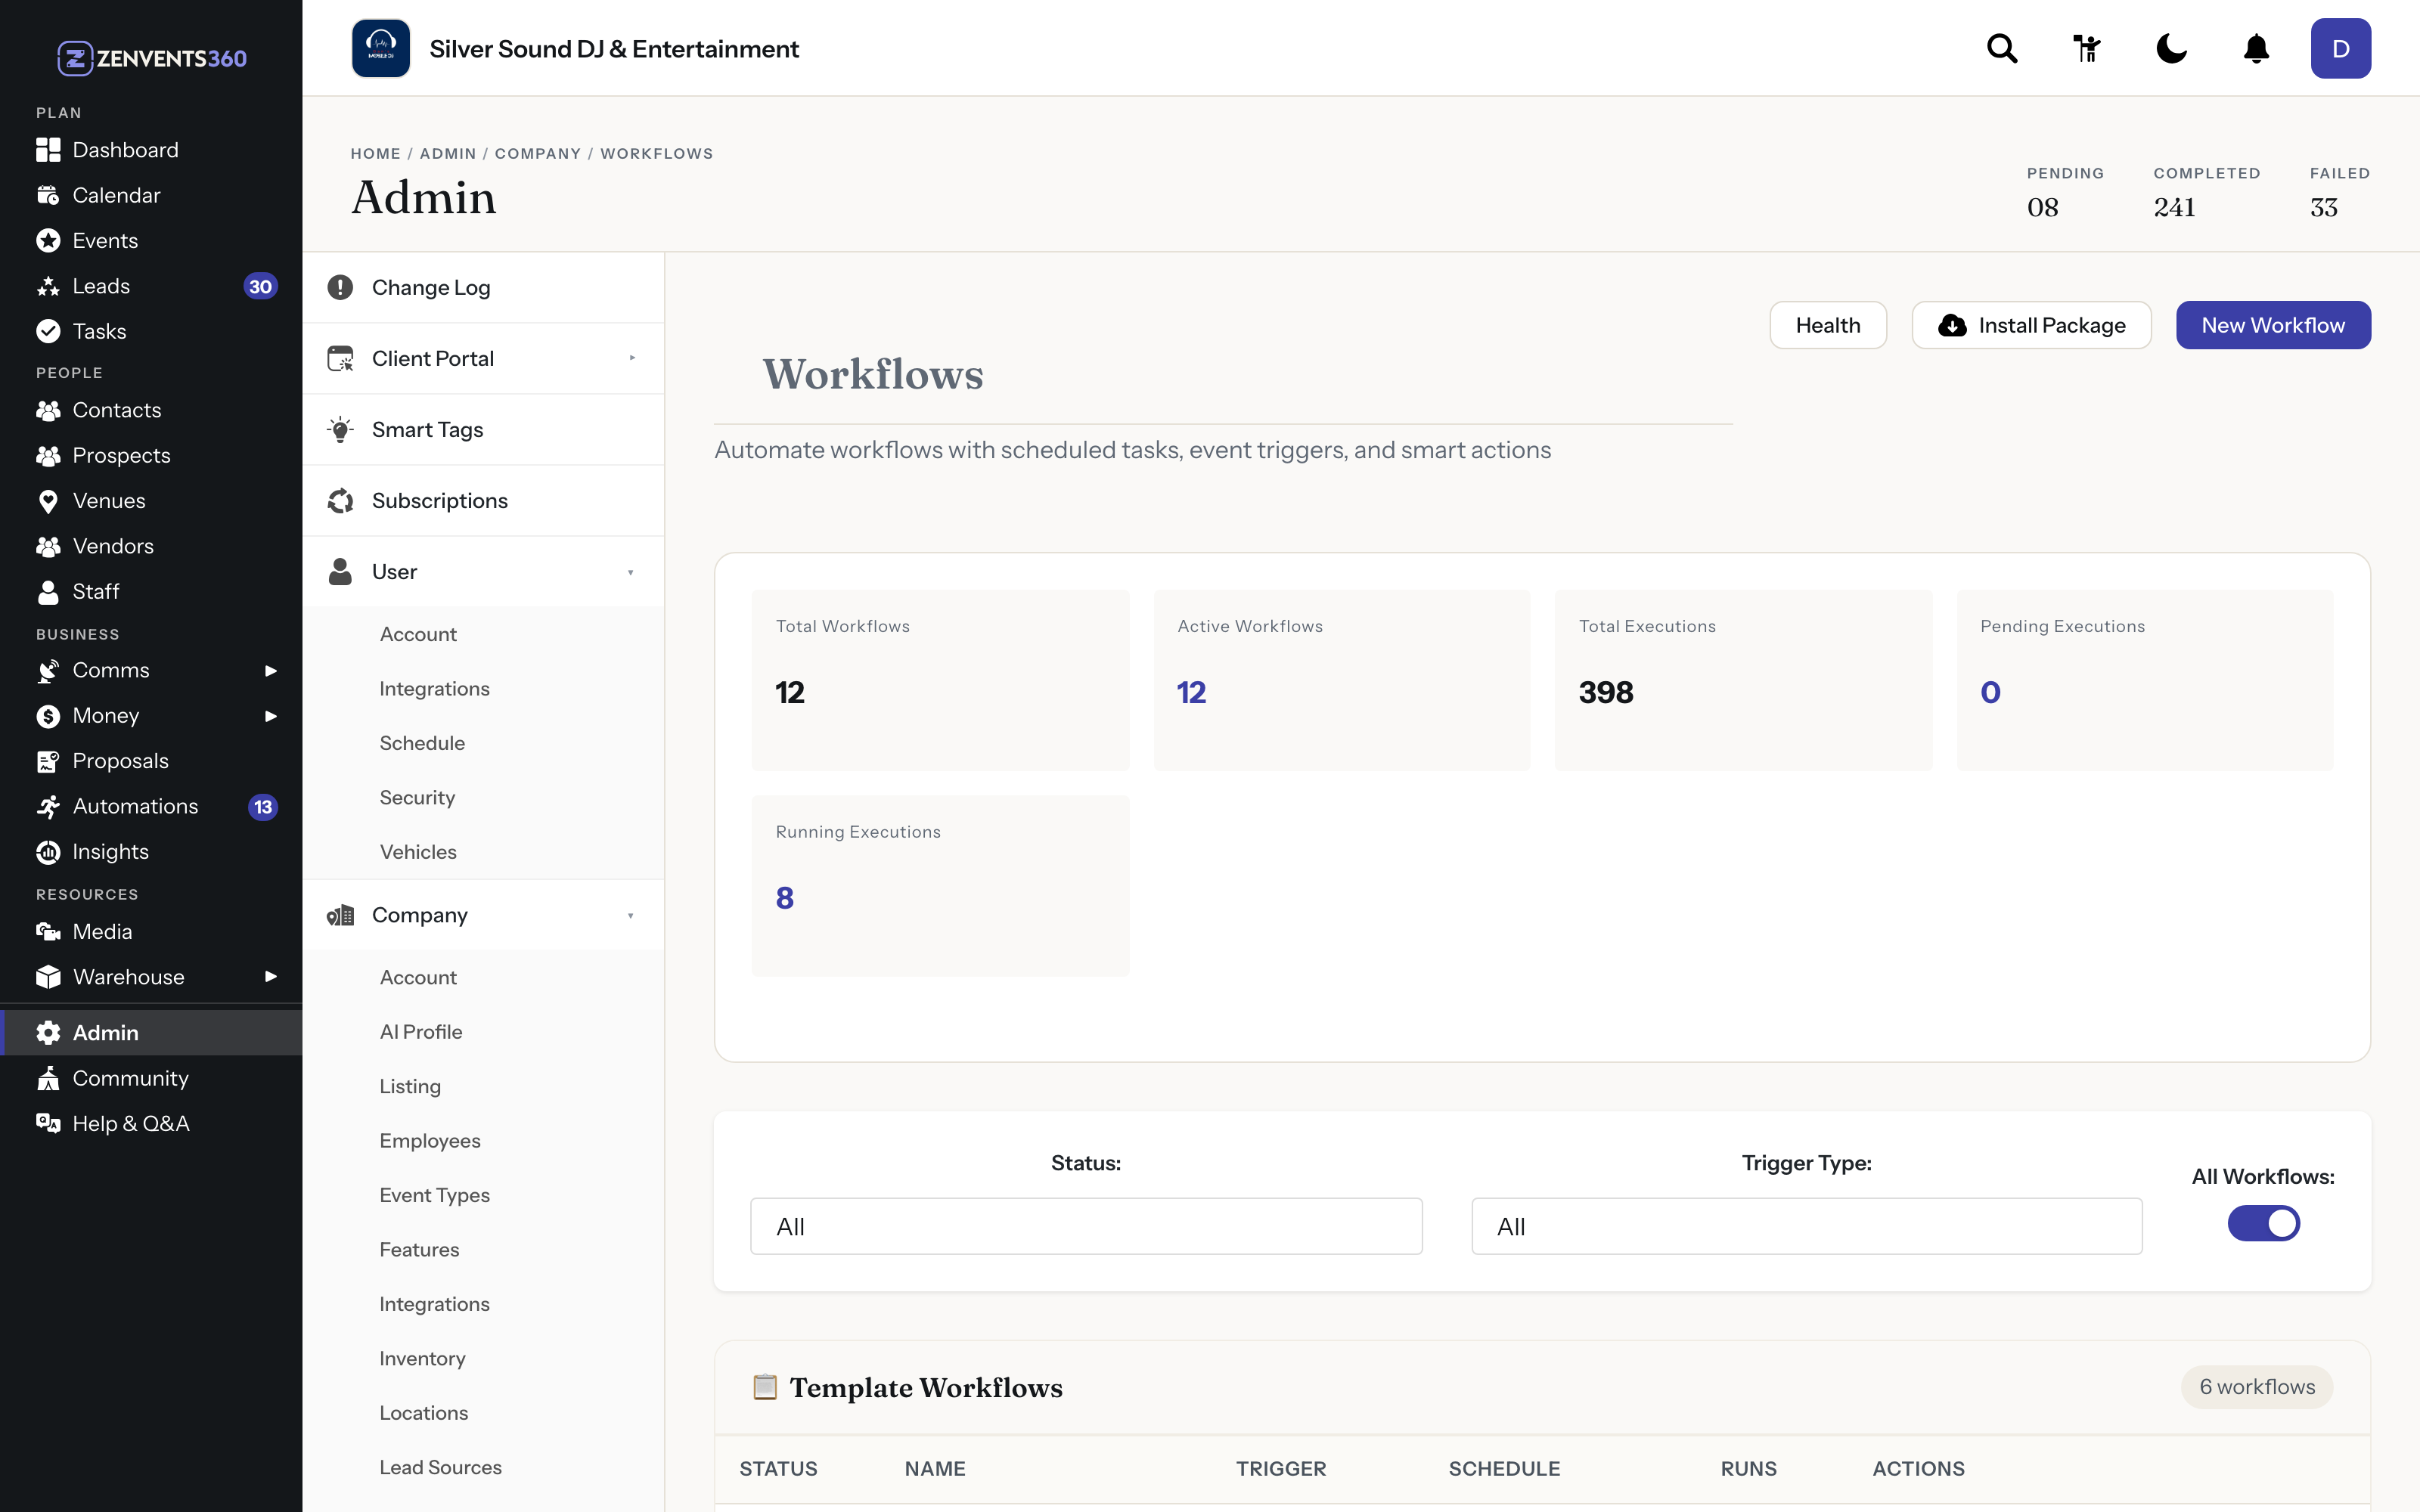Screen dimensions: 2420x1512
Task: Open Change Log in admin menu
Action: point(483,287)
